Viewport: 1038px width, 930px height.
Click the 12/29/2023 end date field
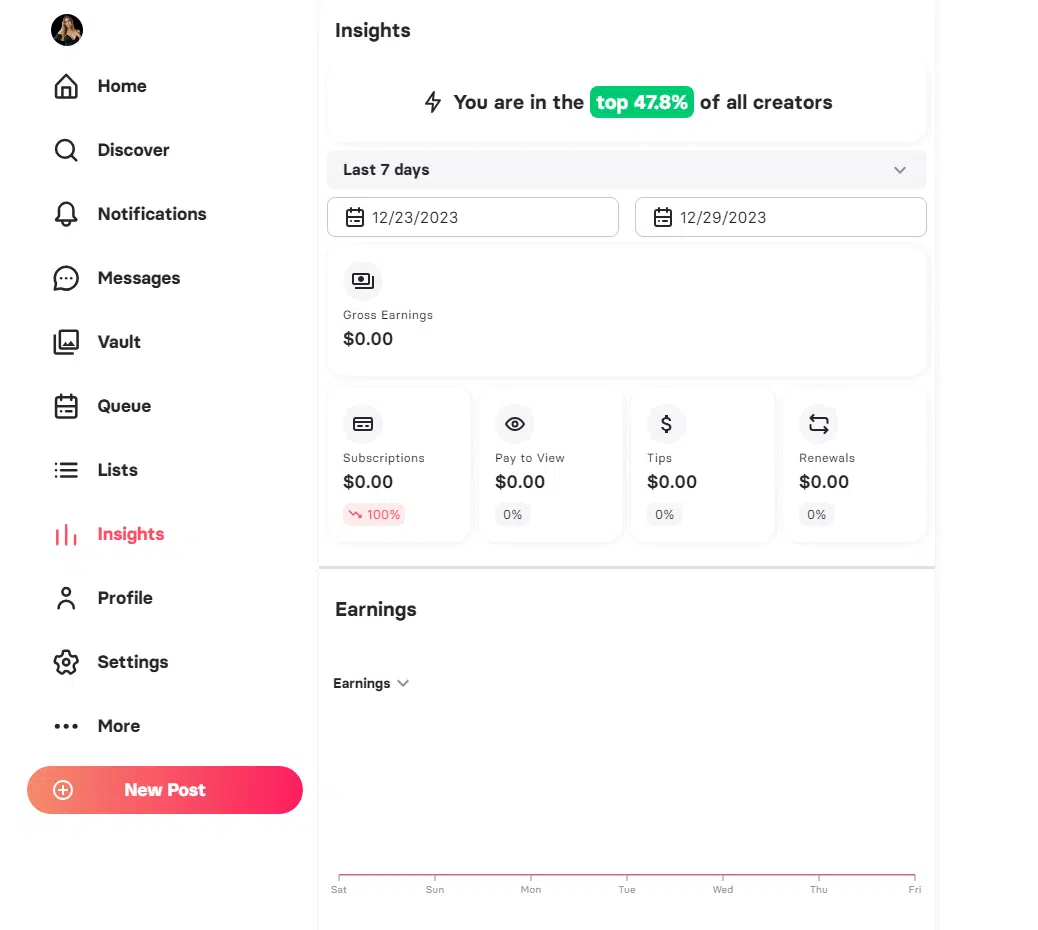(x=780, y=217)
